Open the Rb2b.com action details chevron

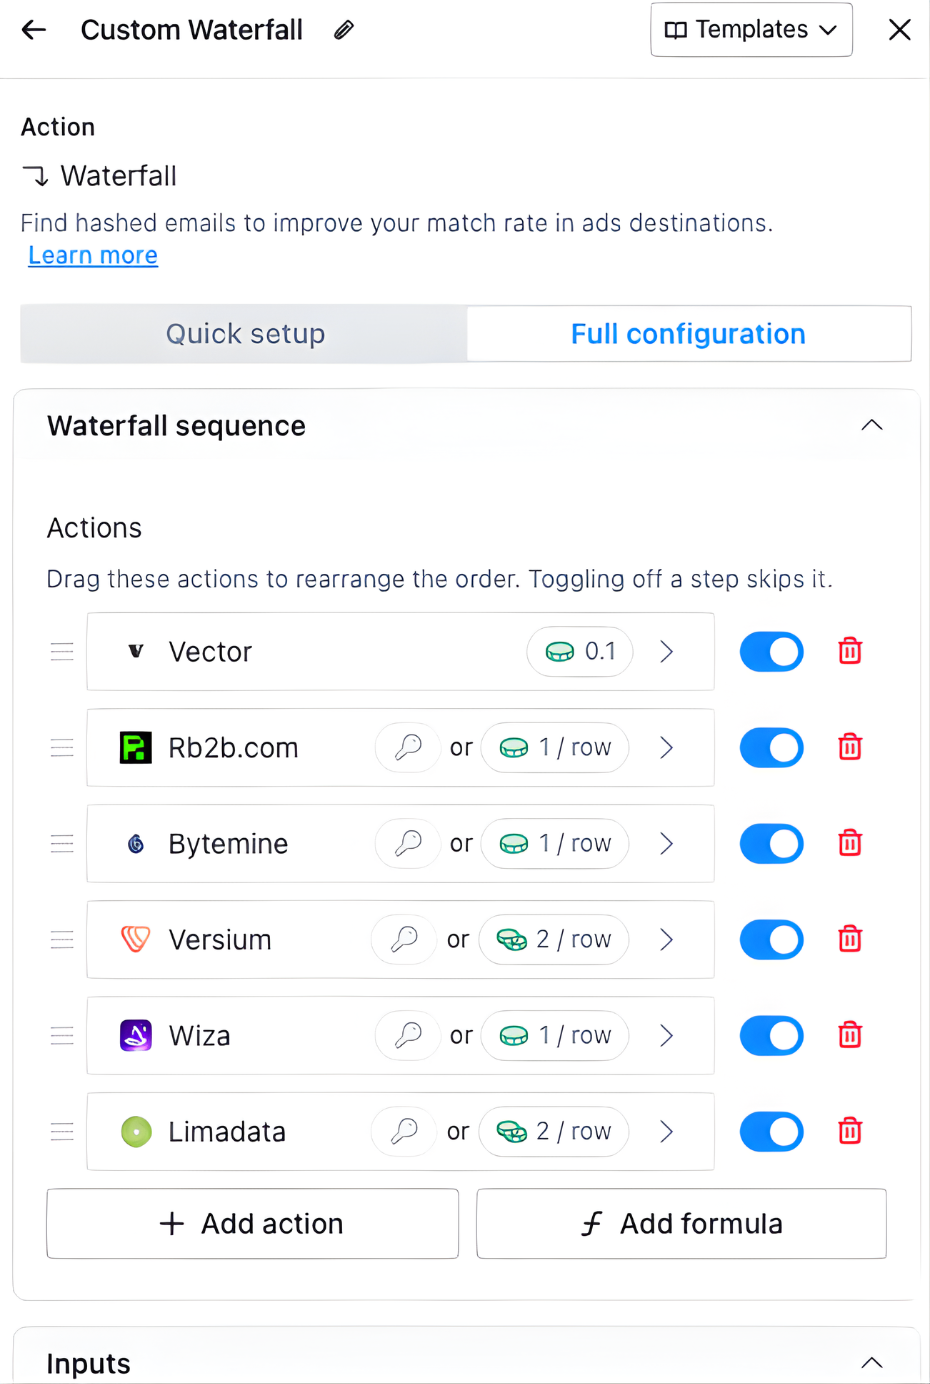tap(667, 748)
